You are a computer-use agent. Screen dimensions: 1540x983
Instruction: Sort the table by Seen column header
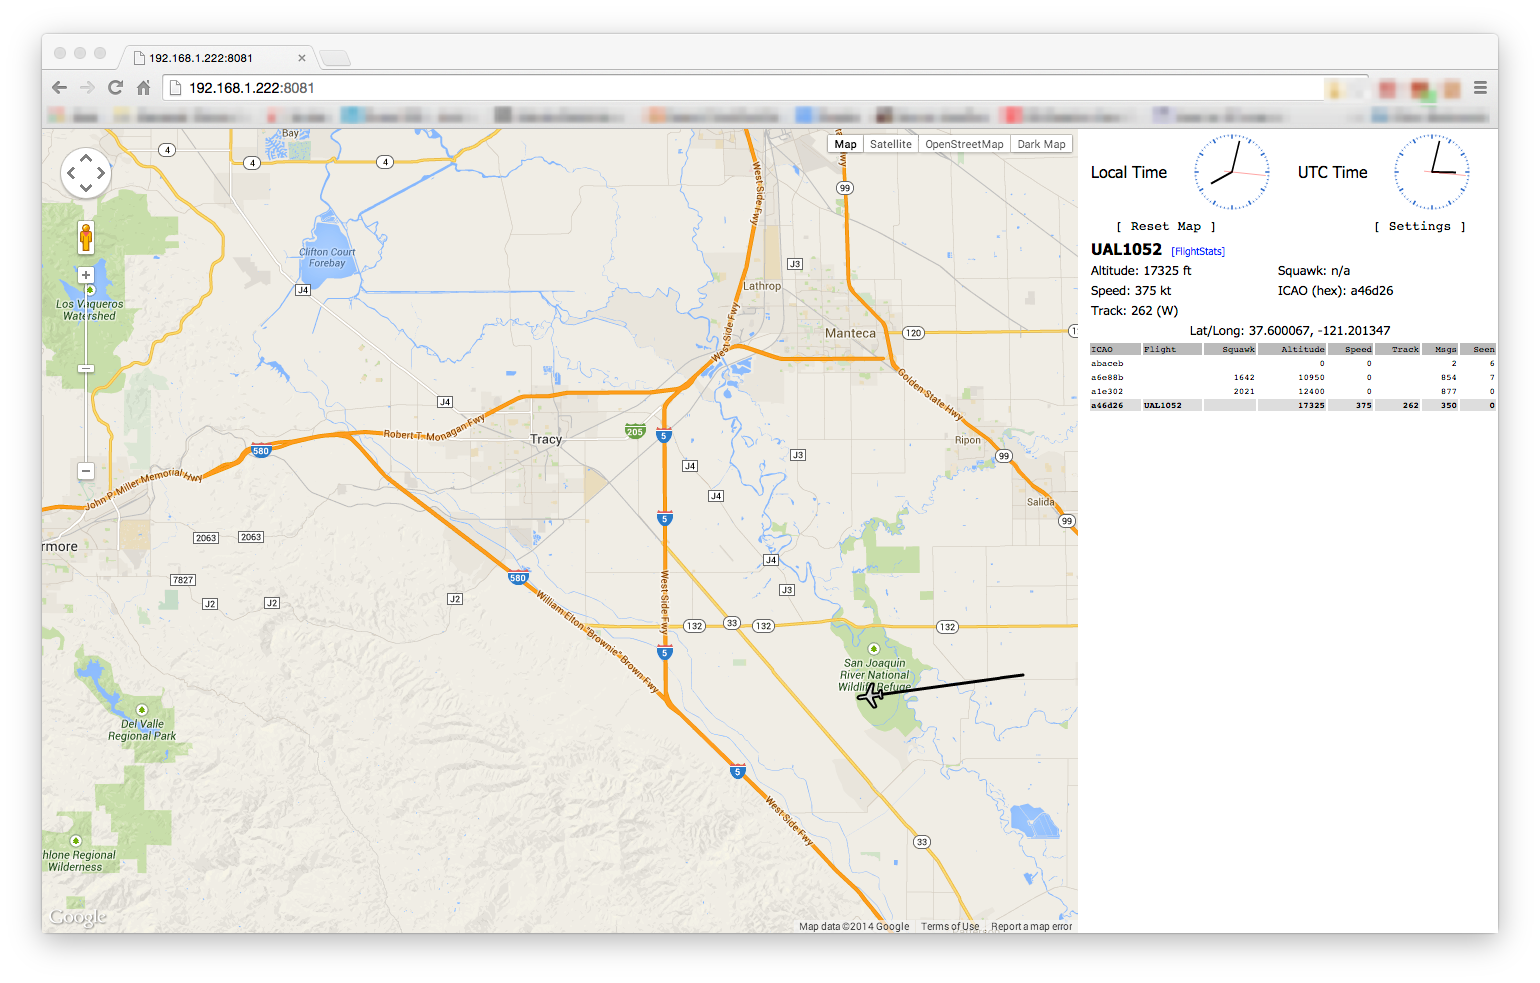[1478, 350]
